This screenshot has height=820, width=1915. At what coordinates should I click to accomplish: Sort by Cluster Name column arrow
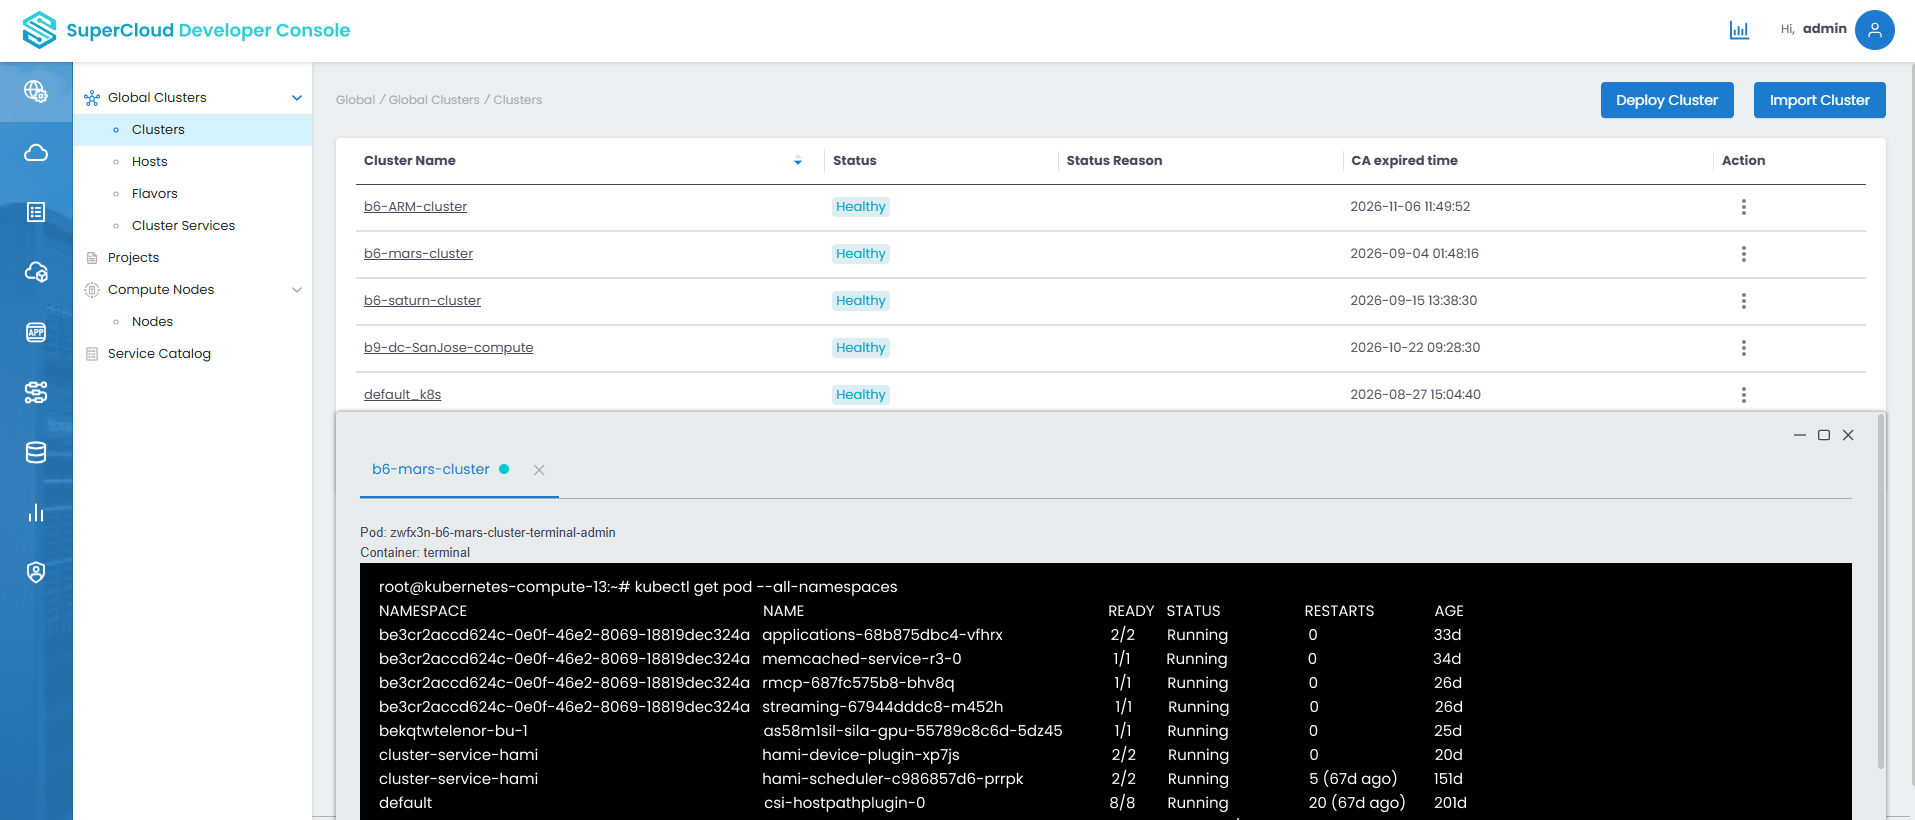click(x=798, y=161)
